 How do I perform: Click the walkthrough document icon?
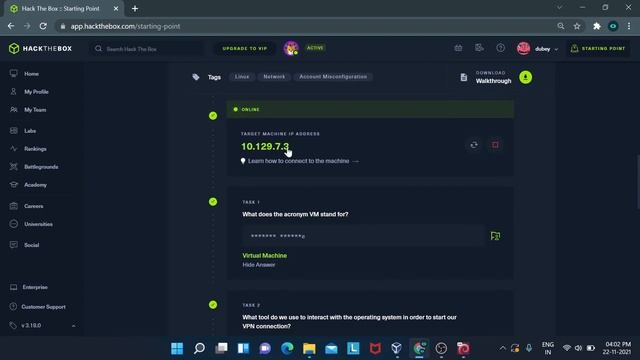[464, 77]
